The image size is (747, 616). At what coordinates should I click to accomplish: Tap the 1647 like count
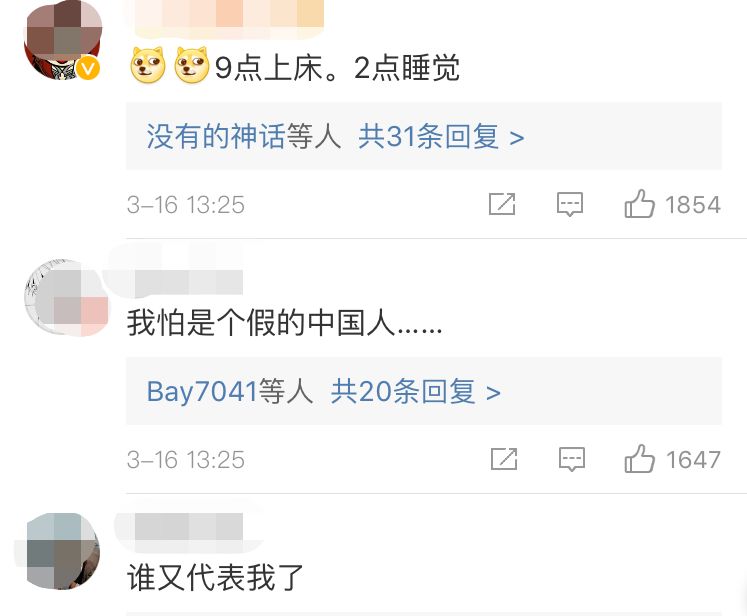(693, 460)
